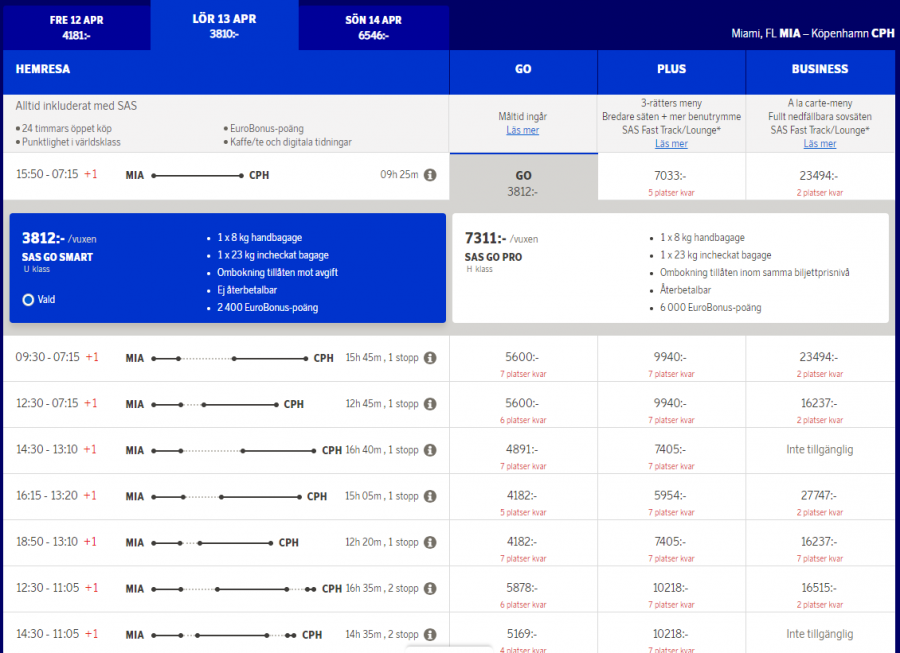This screenshot has width=900, height=653.
Task: Open 'Läs mer' link under GO column
Action: [523, 130]
